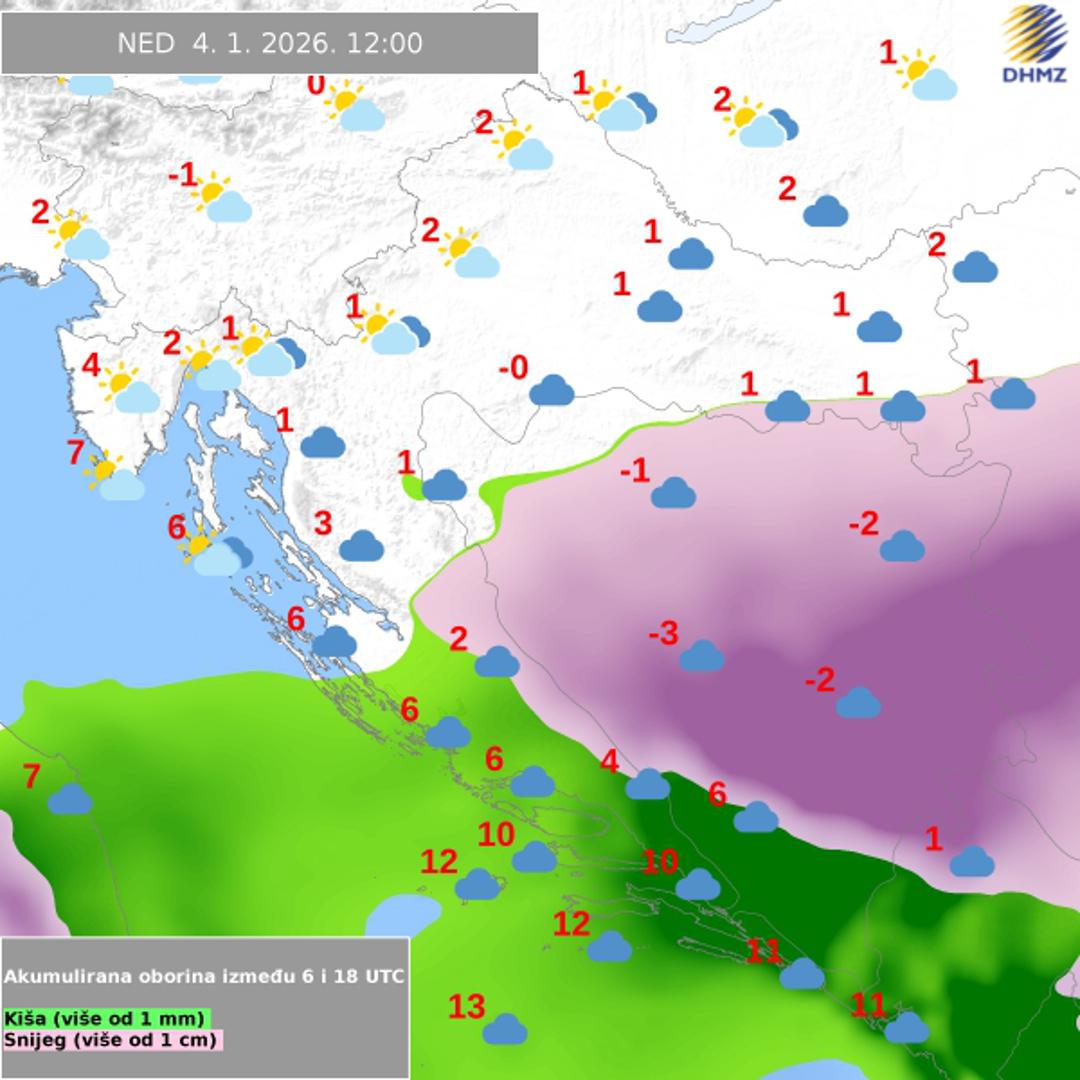Screen dimensions: 1080x1080
Task: Click the plain cloud icon beside 4
Action: [647, 784]
